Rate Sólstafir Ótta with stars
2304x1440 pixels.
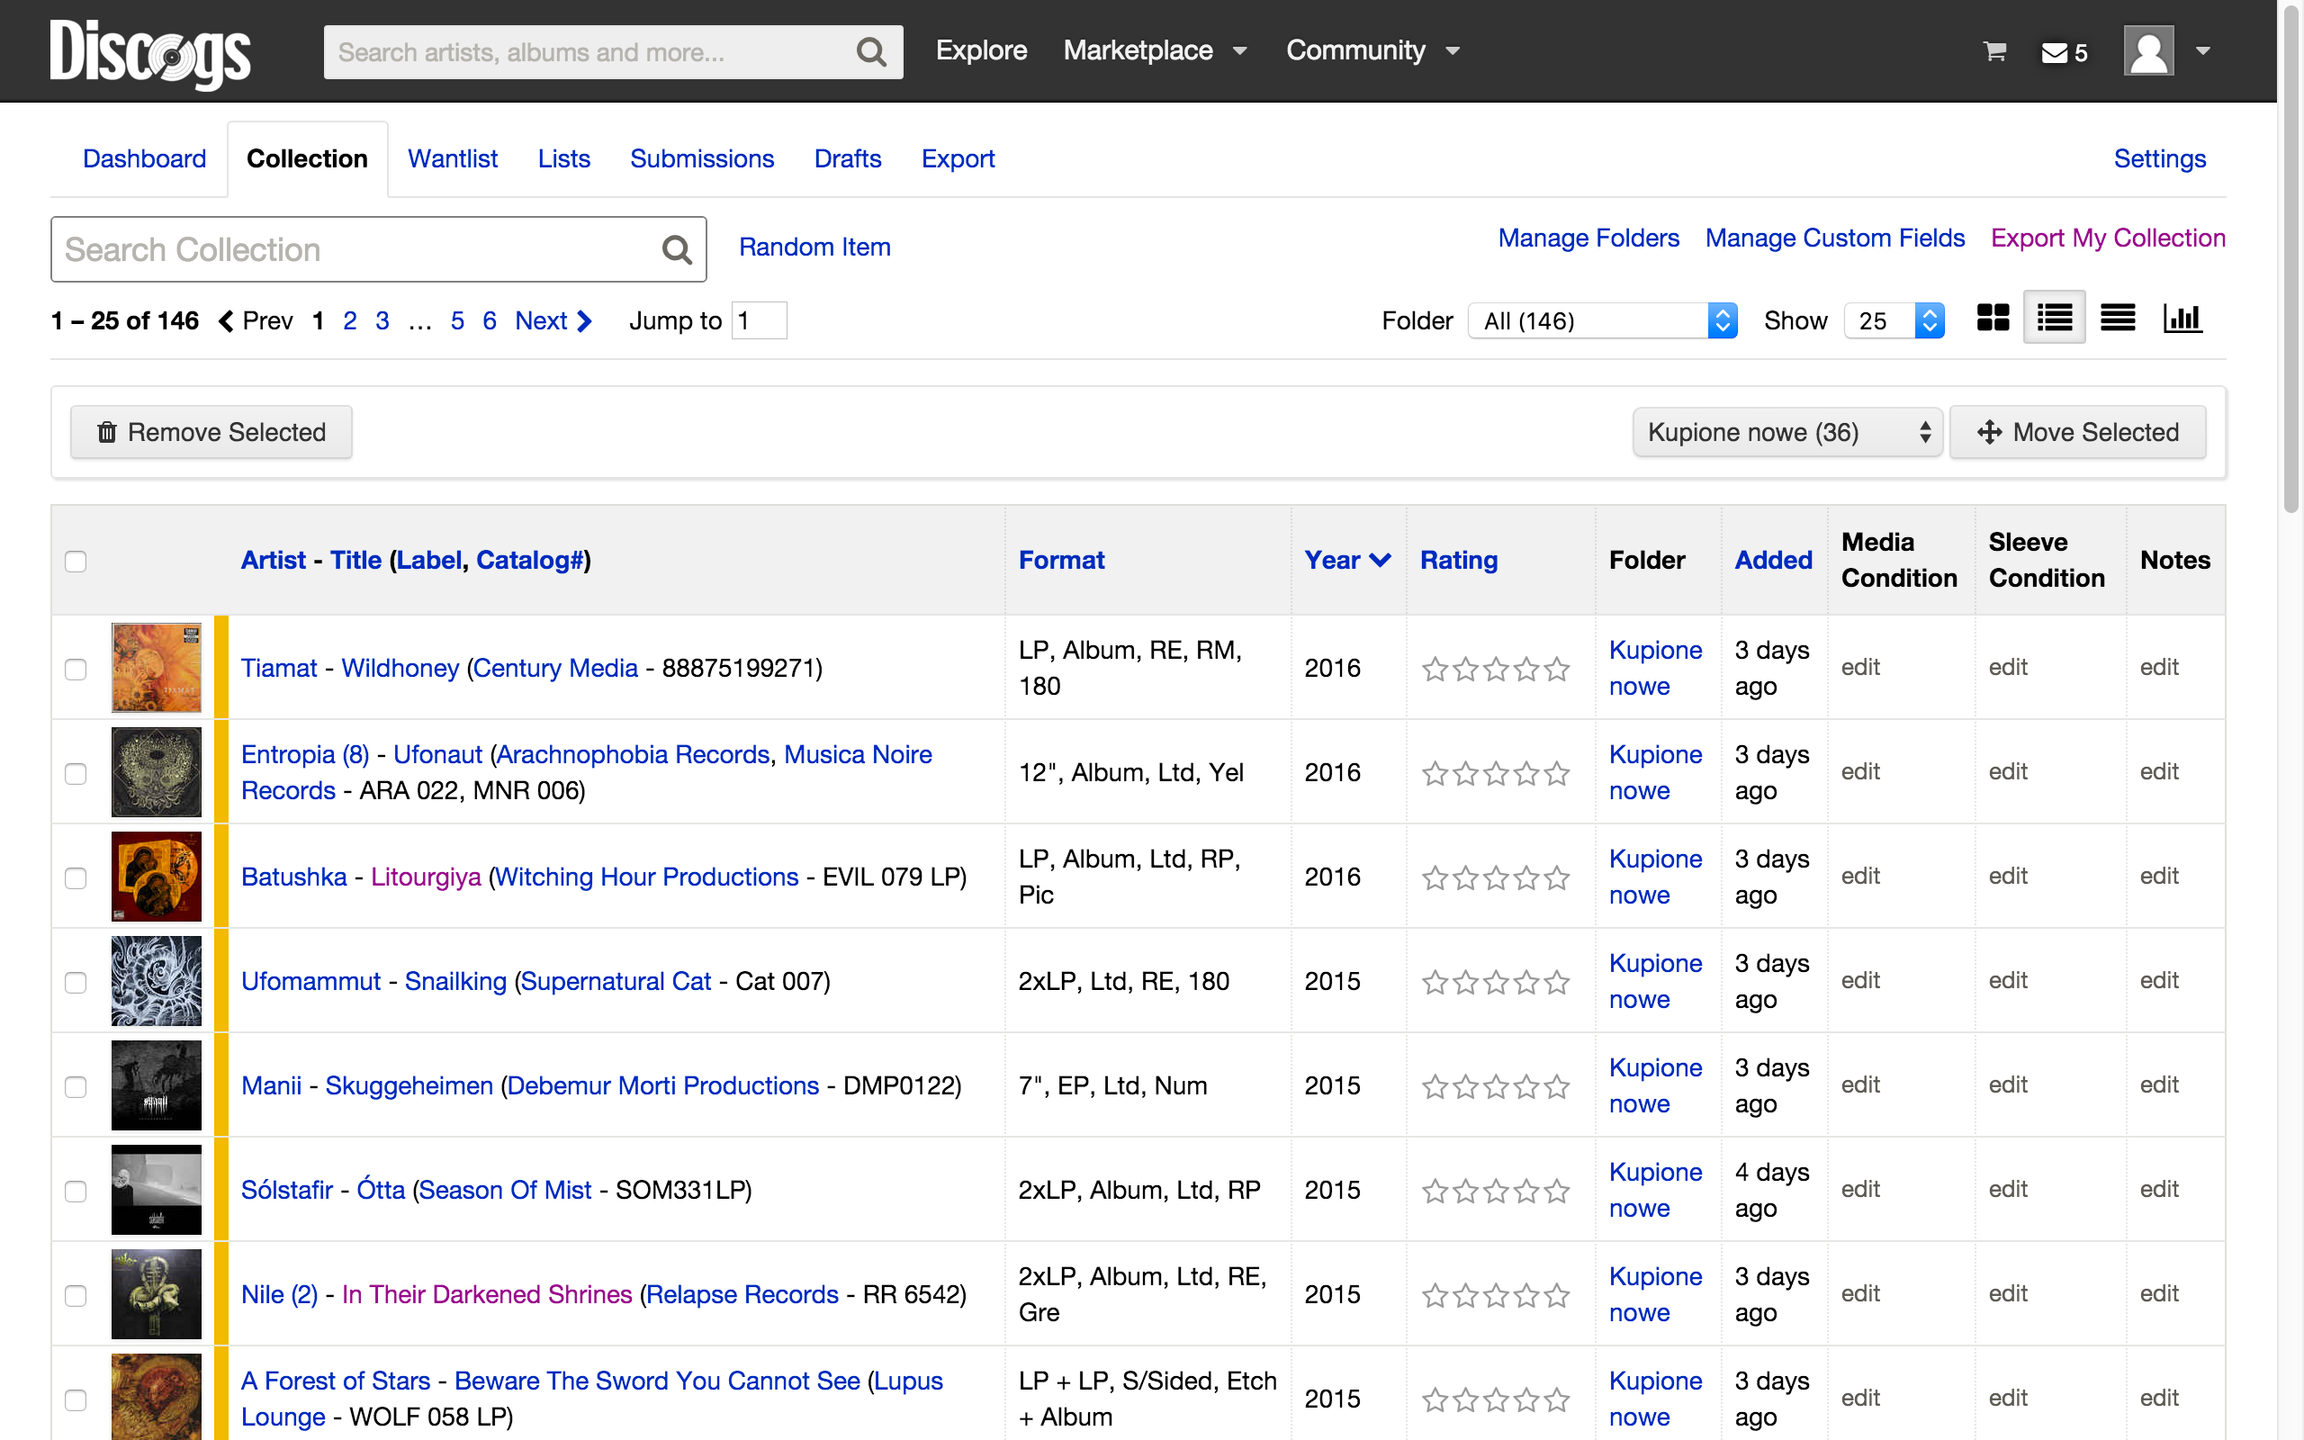(x=1496, y=1191)
